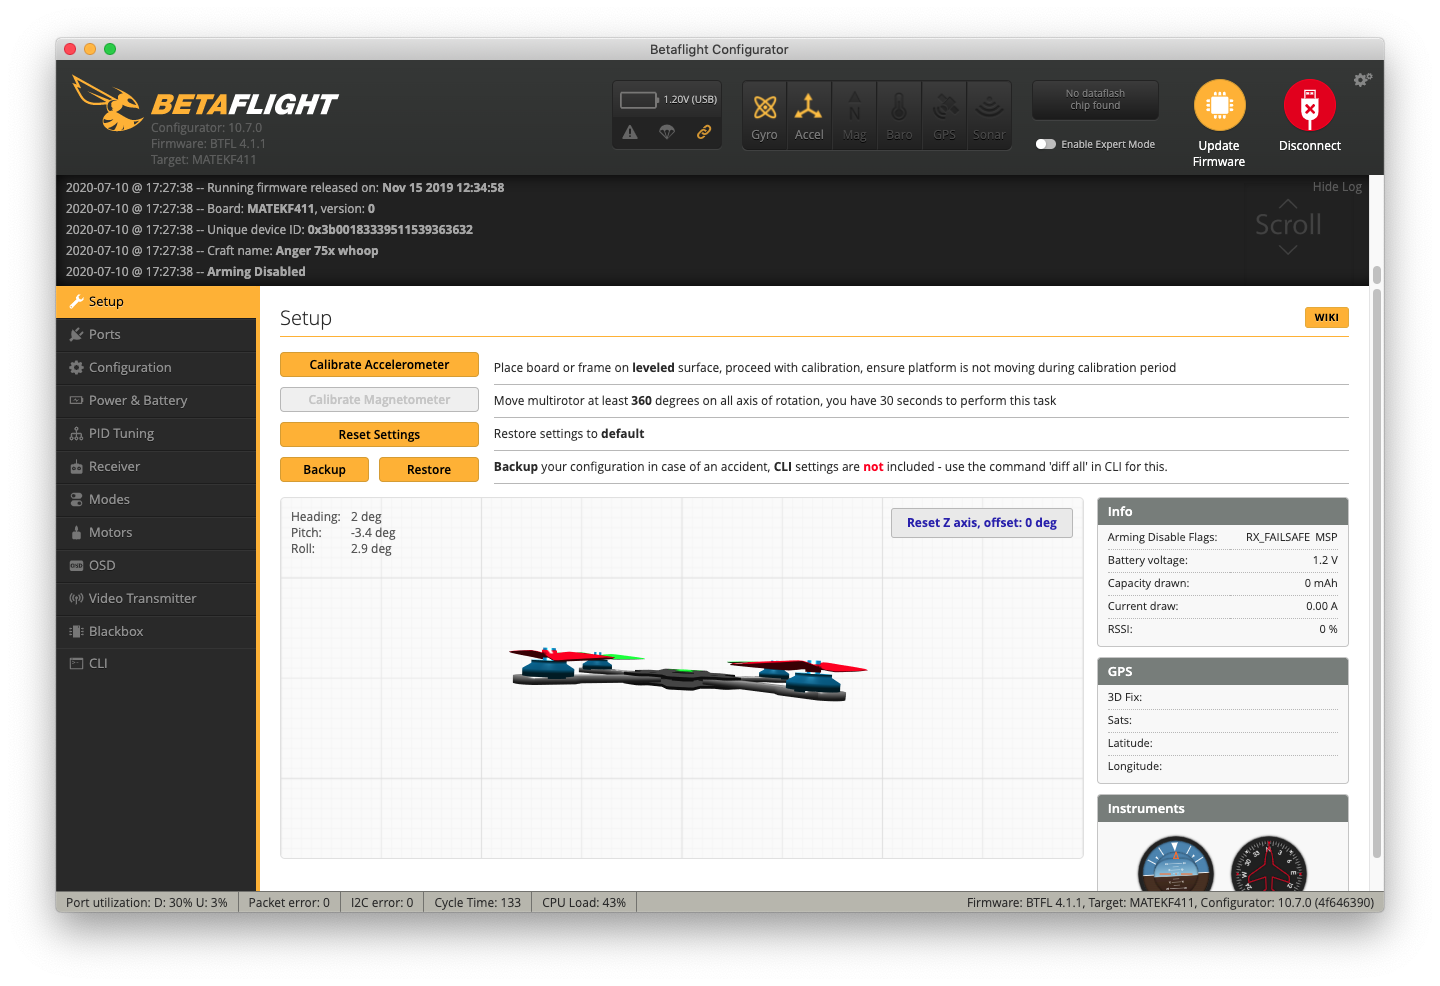This screenshot has width=1440, height=986.
Task: Click the battery voltage icon in header
Action: 638,100
